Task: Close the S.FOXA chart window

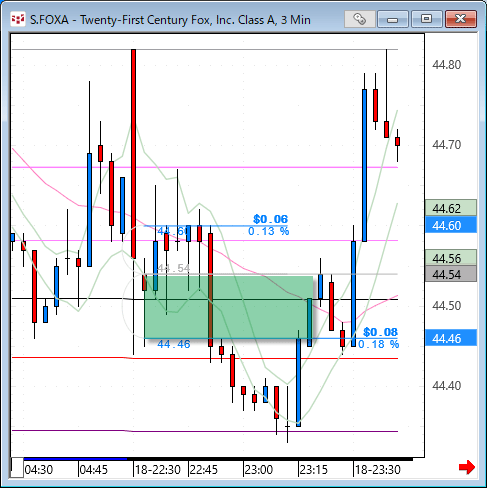Action: tap(461, 19)
